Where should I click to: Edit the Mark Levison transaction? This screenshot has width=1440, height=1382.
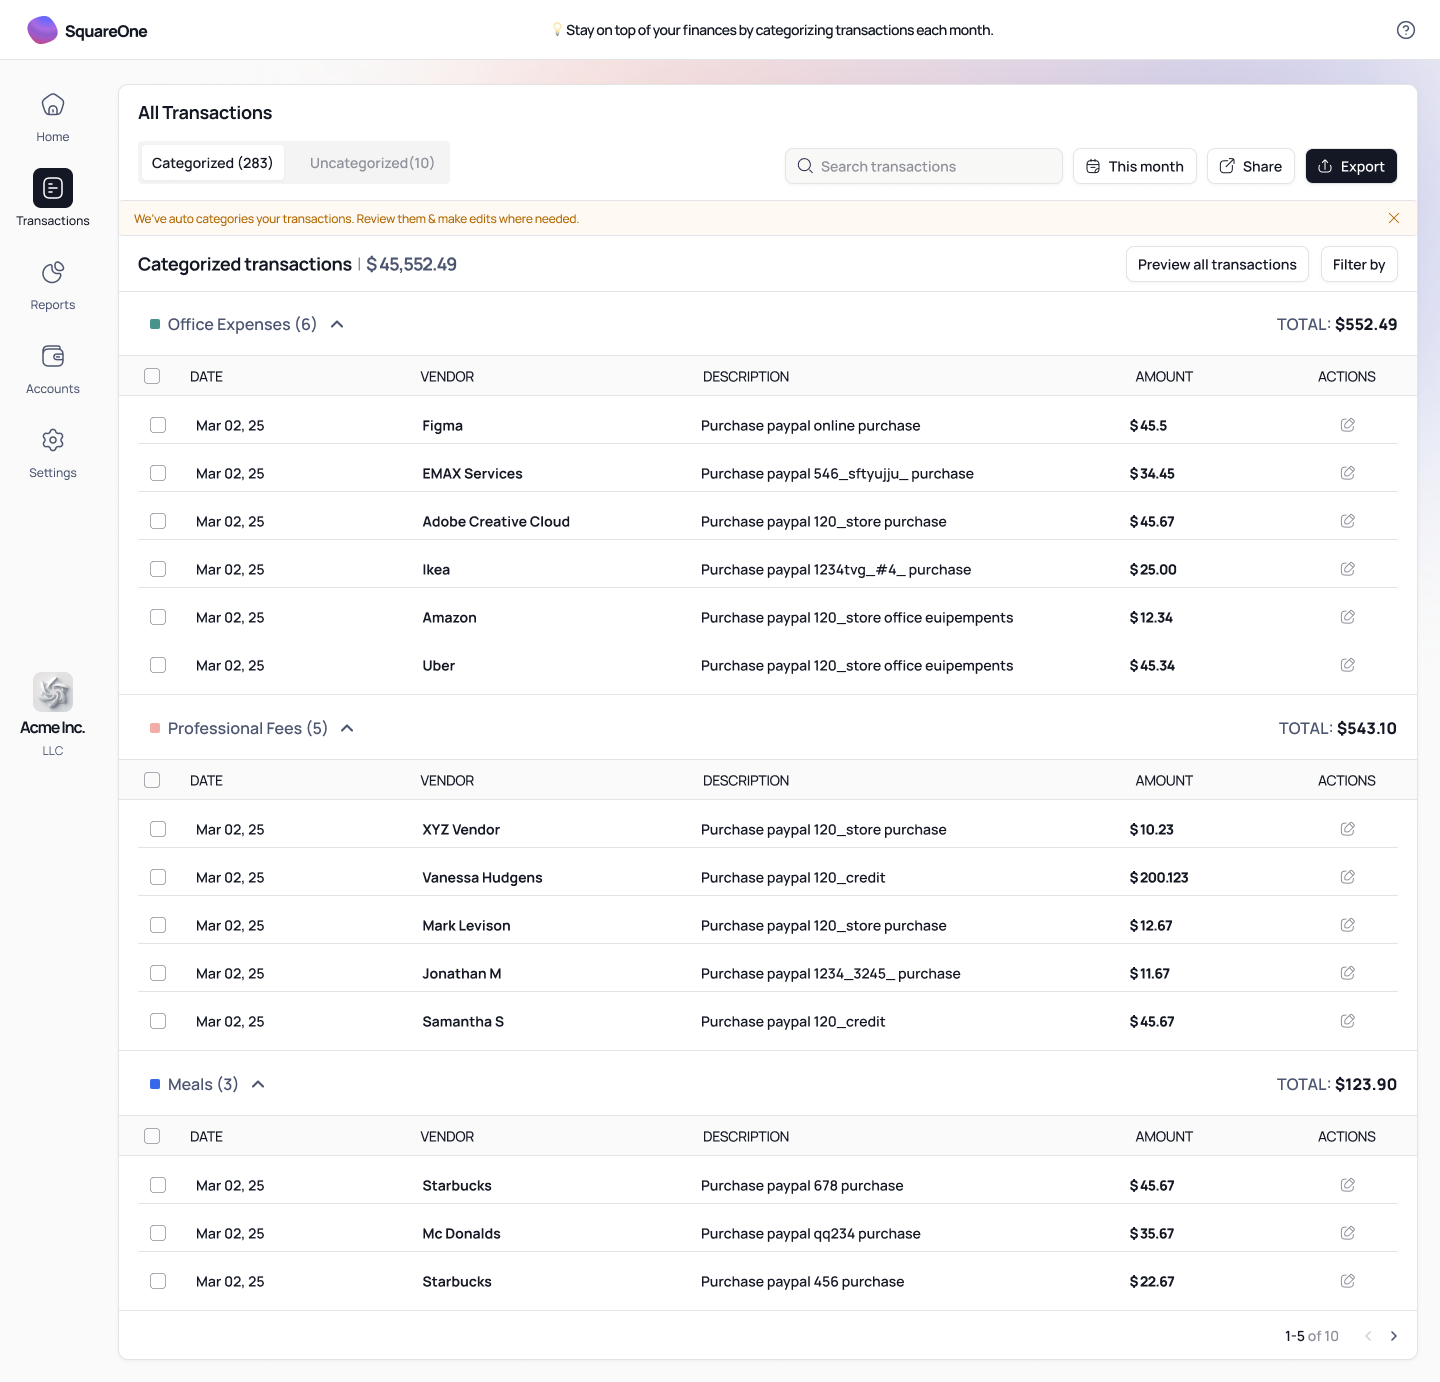[x=1347, y=925]
